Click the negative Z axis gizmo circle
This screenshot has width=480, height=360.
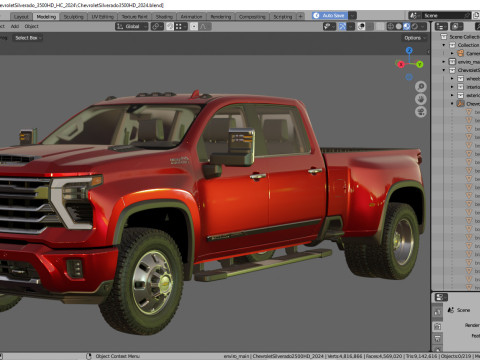click(x=409, y=77)
